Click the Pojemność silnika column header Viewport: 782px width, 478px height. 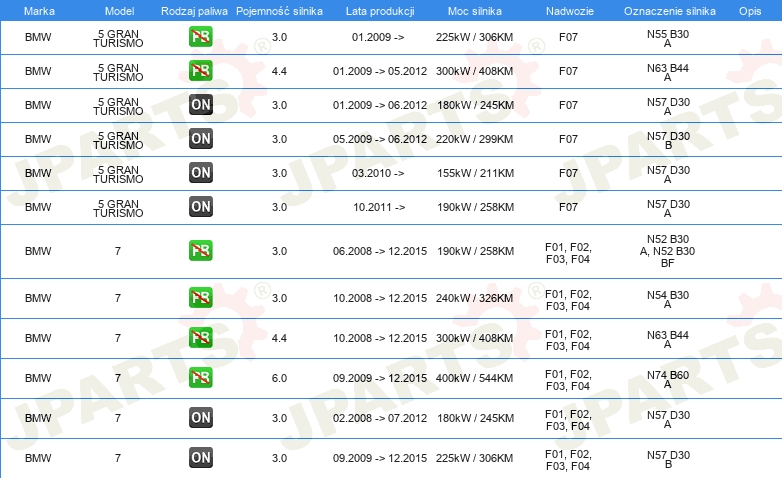tap(279, 11)
